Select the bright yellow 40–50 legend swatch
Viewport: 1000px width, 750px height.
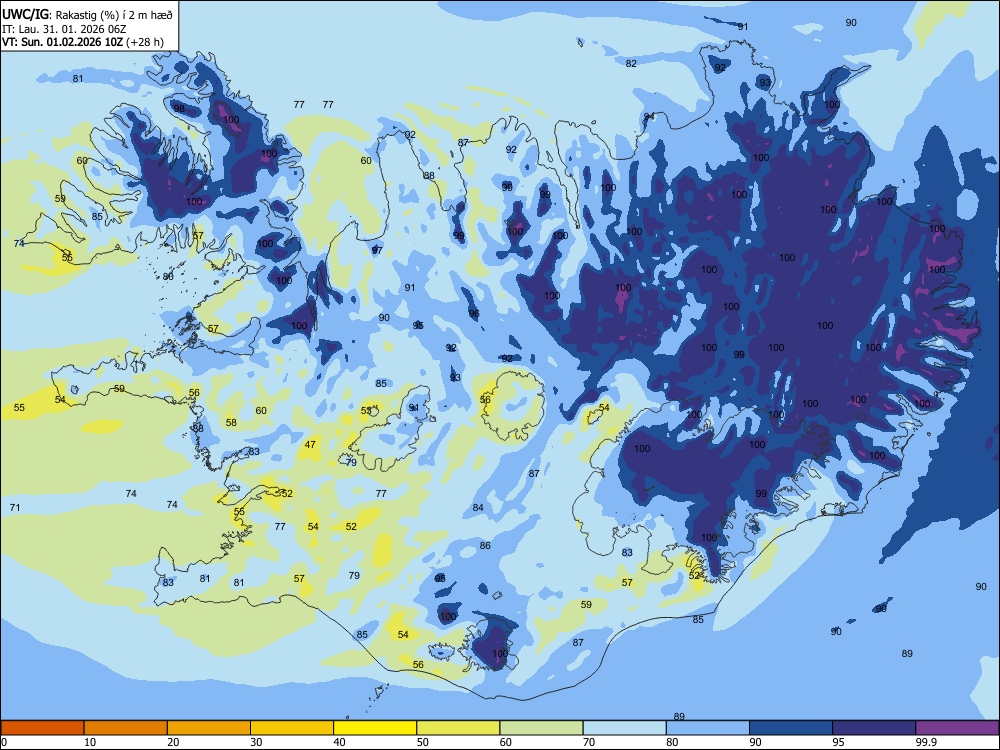click(x=375, y=728)
